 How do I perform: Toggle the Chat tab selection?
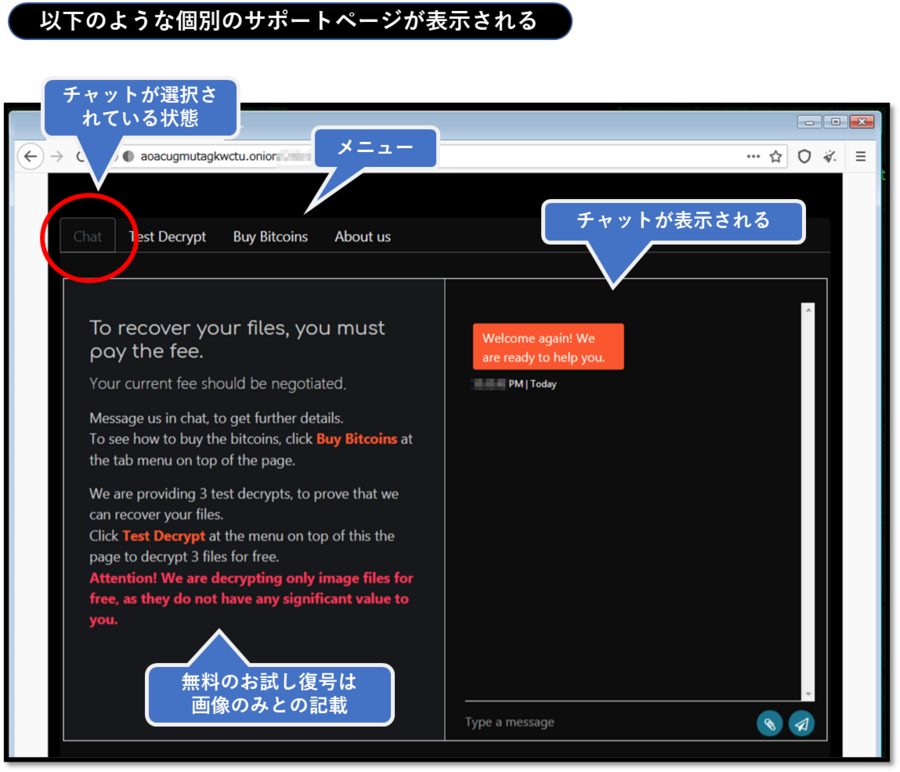point(87,236)
